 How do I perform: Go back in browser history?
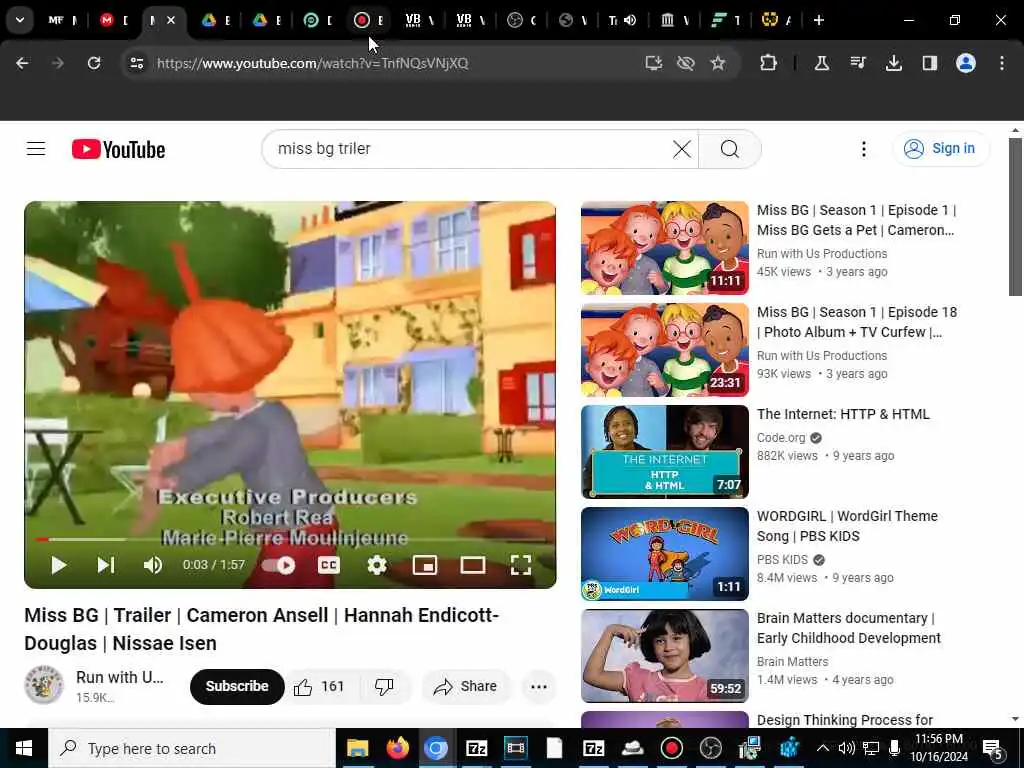pos(22,63)
